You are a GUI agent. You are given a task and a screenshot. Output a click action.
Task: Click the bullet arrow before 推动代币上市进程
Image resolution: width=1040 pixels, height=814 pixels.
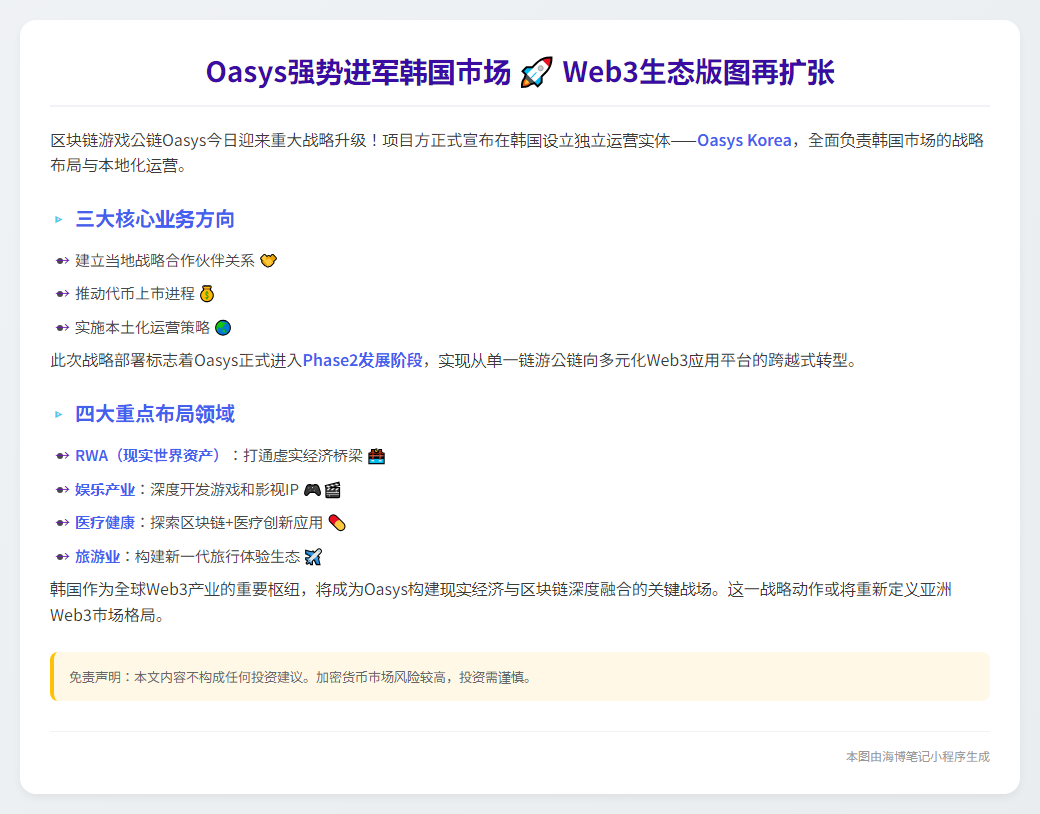[x=62, y=294]
